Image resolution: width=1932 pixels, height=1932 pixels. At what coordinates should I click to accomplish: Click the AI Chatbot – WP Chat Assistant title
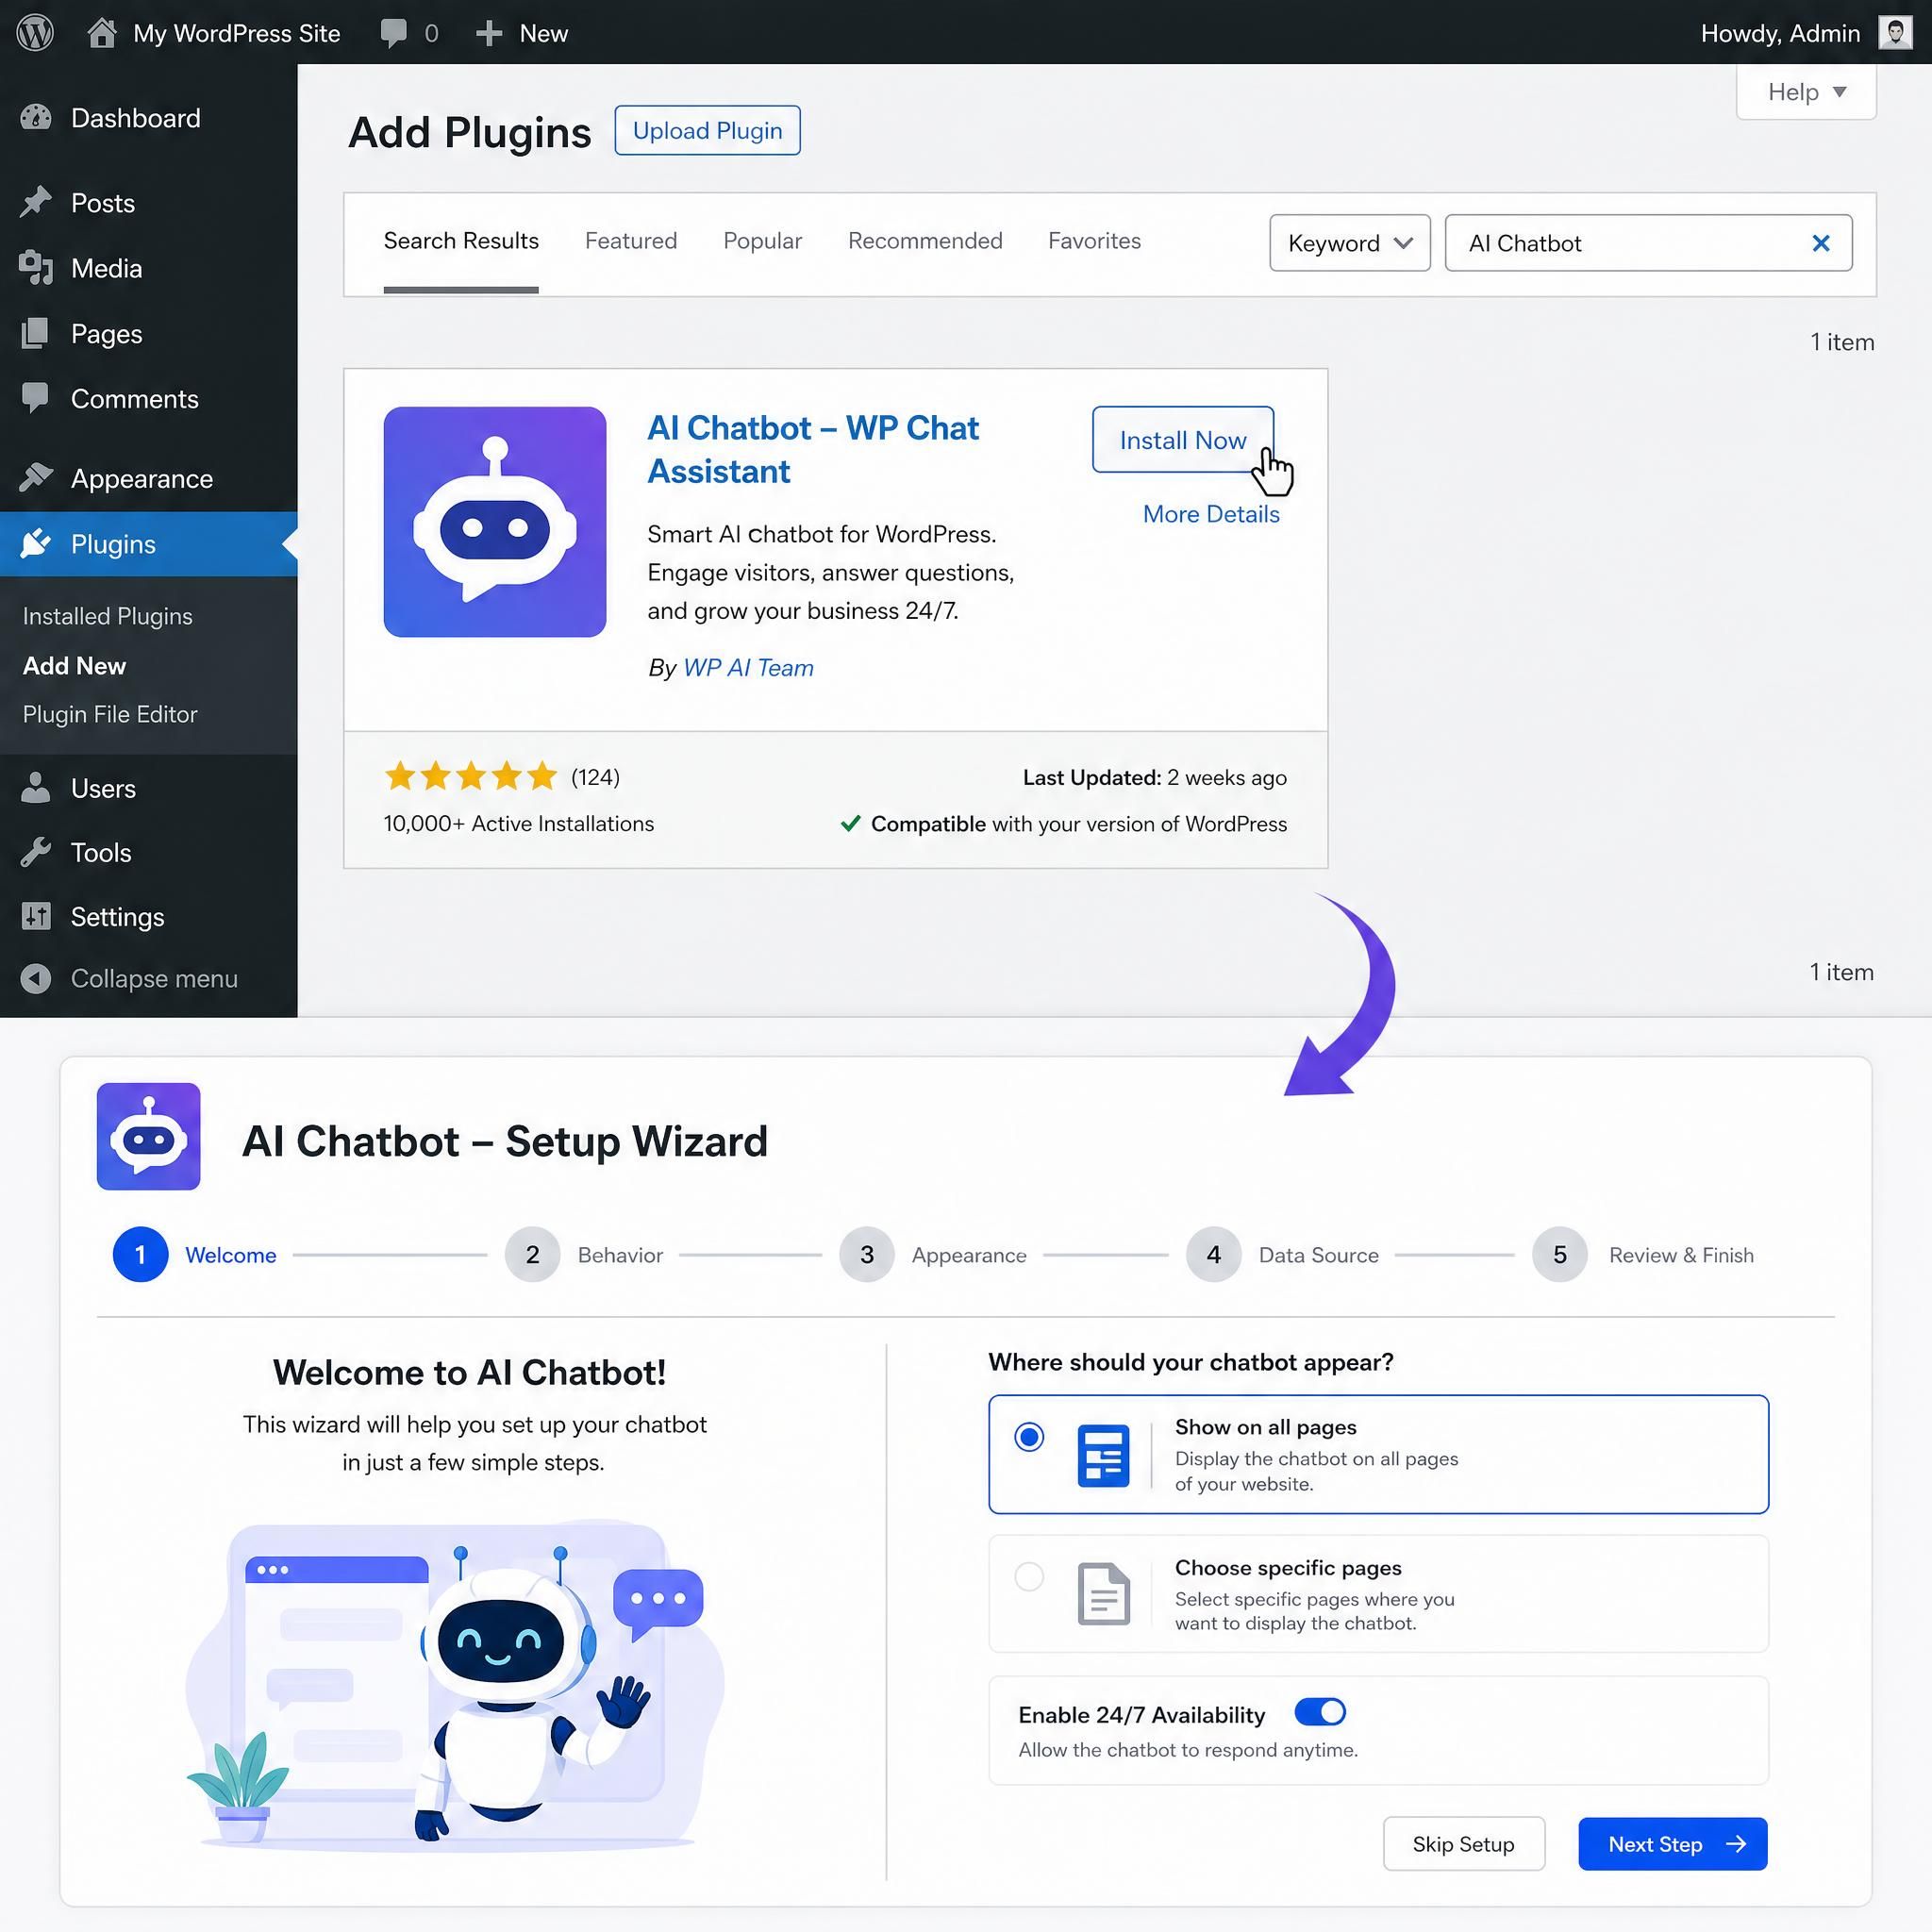tap(813, 449)
